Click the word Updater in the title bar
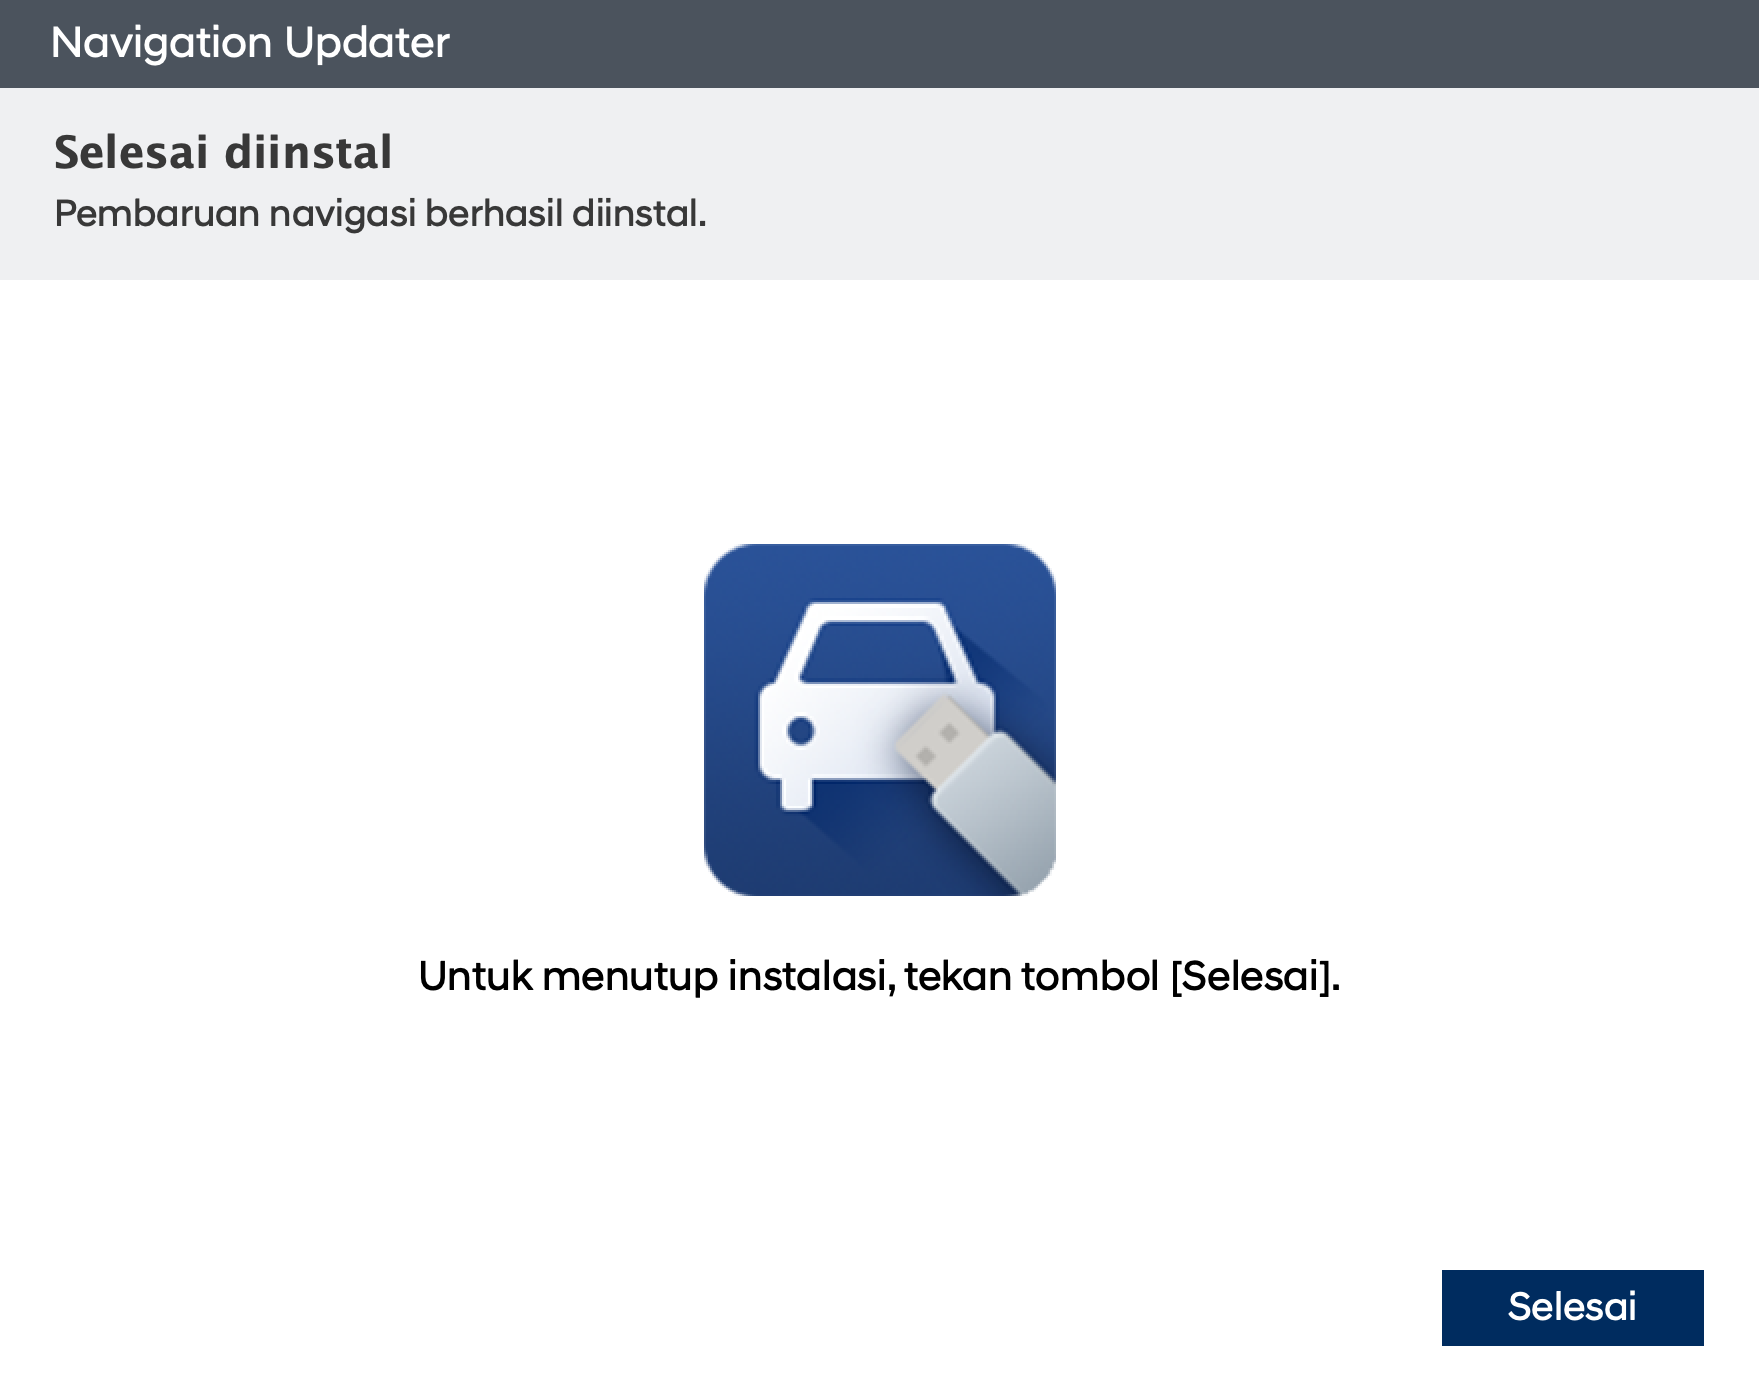 click(366, 43)
